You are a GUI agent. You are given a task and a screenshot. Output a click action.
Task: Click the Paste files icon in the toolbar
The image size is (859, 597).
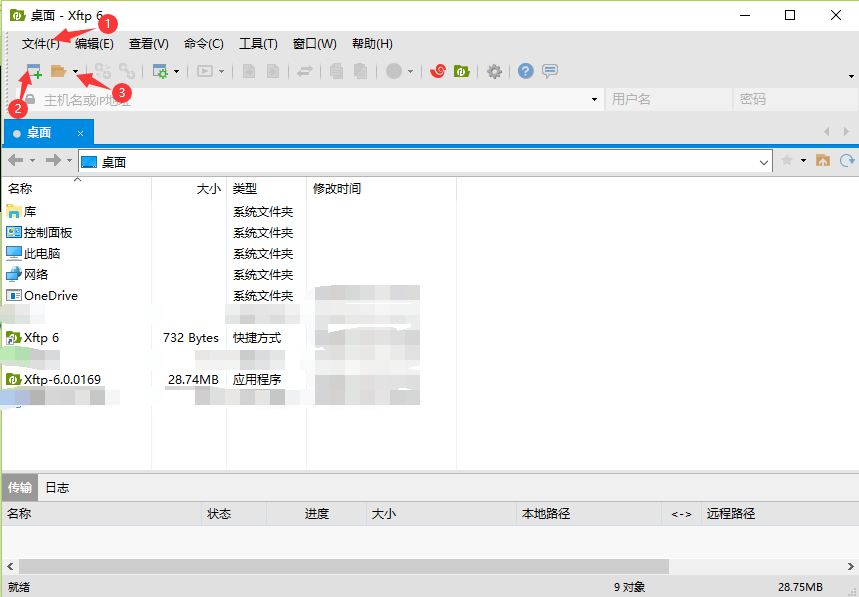pos(360,71)
